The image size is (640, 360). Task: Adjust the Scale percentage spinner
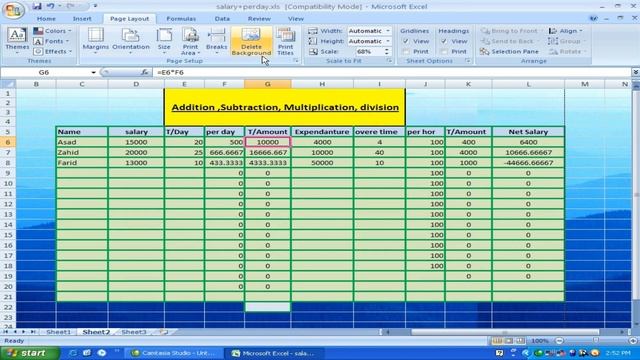[386, 51]
